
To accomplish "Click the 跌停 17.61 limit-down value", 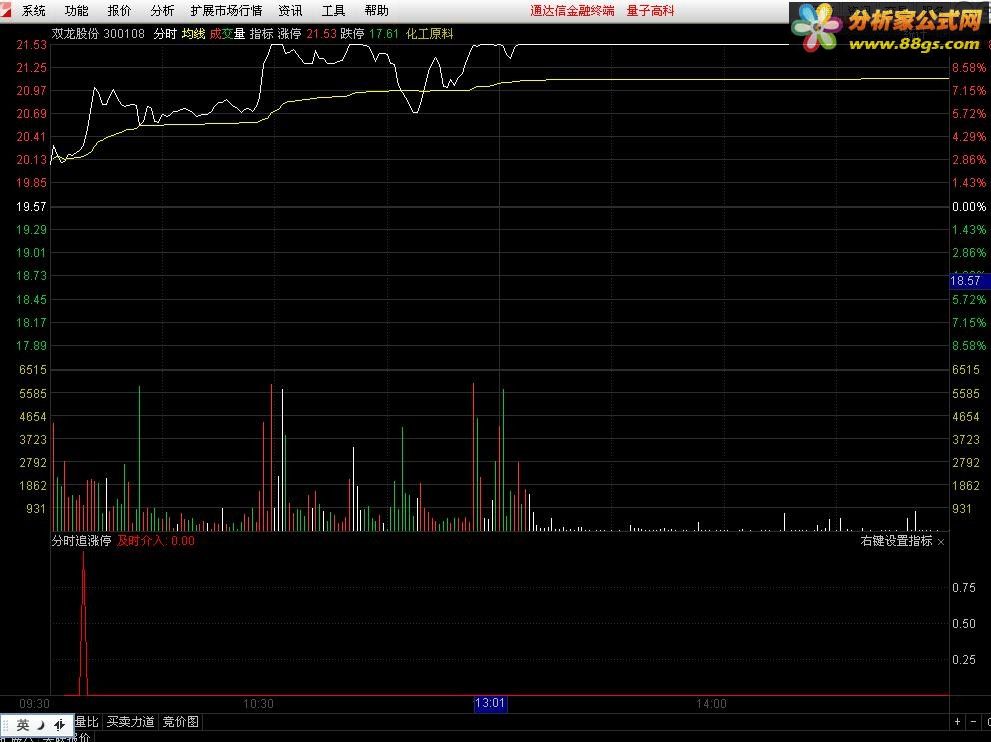I will pos(370,34).
